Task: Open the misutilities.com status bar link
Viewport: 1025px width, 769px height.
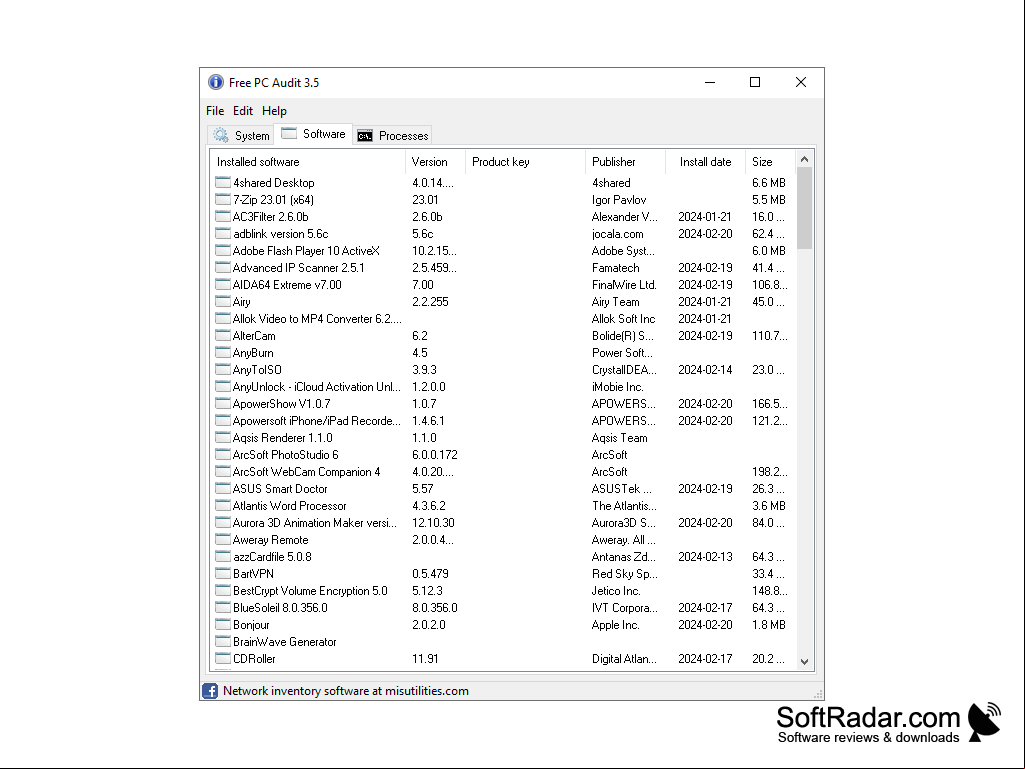Action: coord(346,691)
